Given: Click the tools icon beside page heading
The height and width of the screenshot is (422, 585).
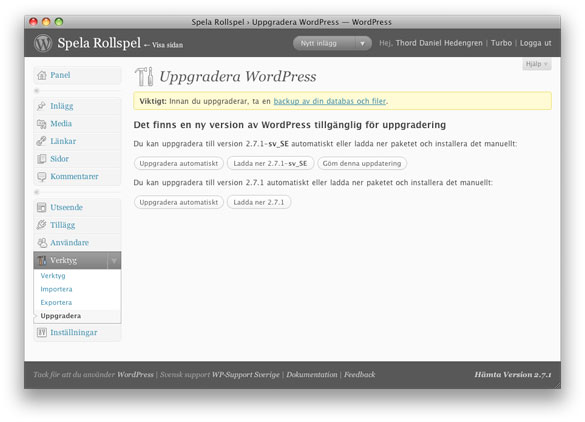Looking at the screenshot, I should coord(144,76).
